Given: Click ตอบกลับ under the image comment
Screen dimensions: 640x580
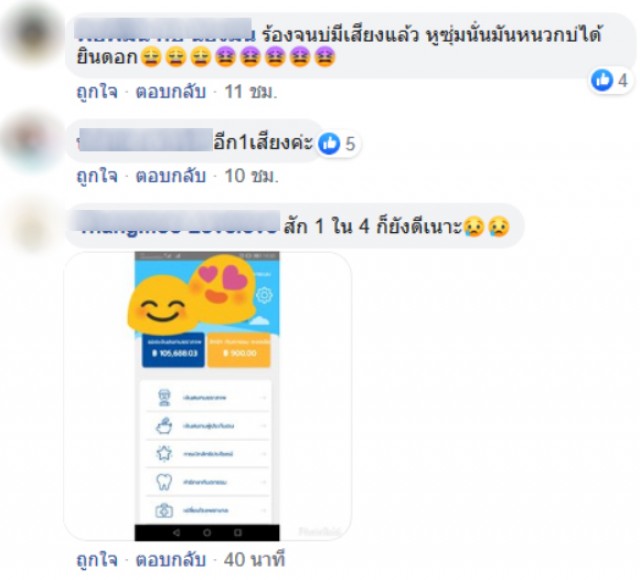Looking at the screenshot, I should [171, 560].
